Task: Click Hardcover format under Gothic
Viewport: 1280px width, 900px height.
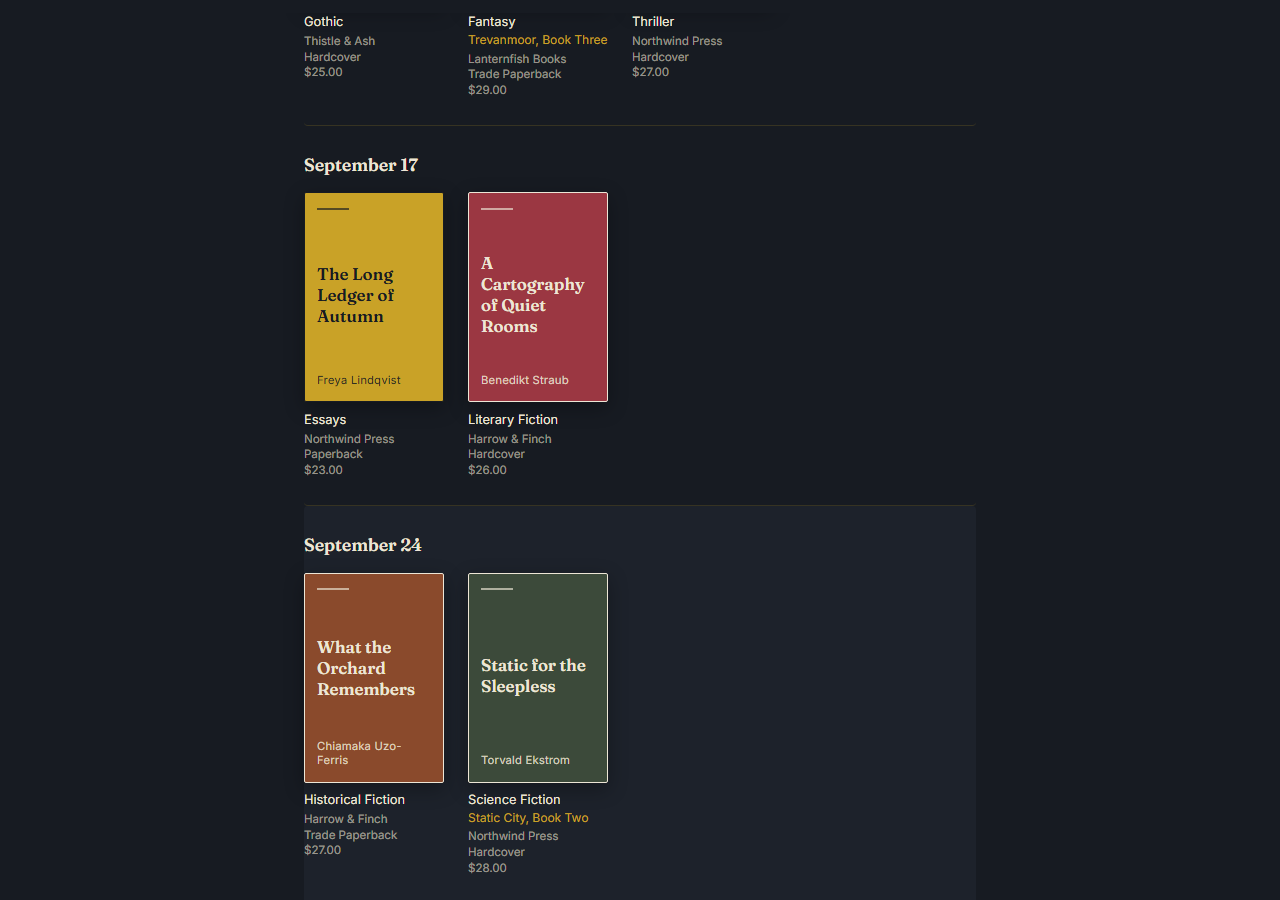Action: [332, 57]
